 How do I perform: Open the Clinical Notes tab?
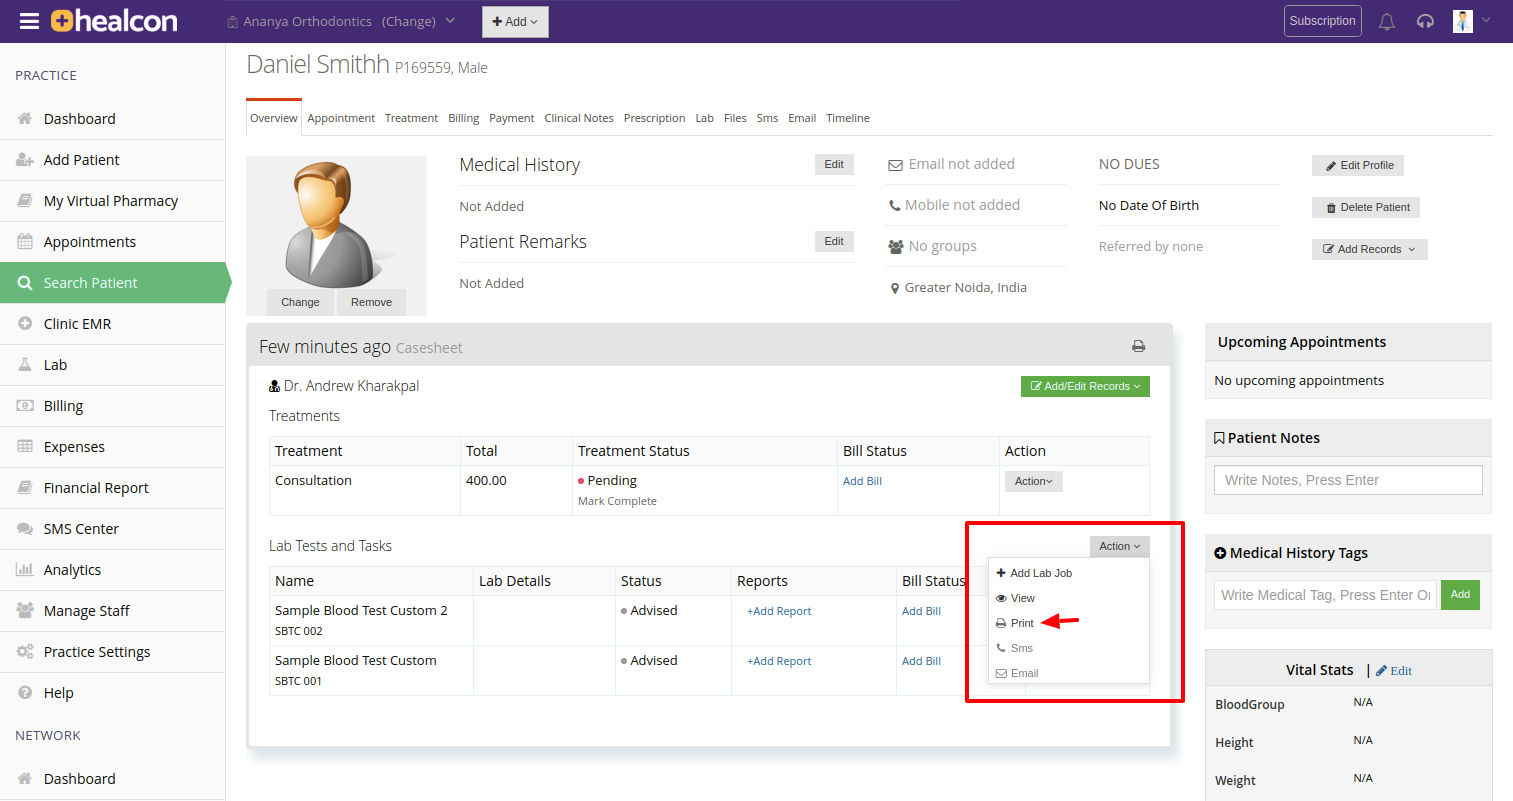point(579,118)
